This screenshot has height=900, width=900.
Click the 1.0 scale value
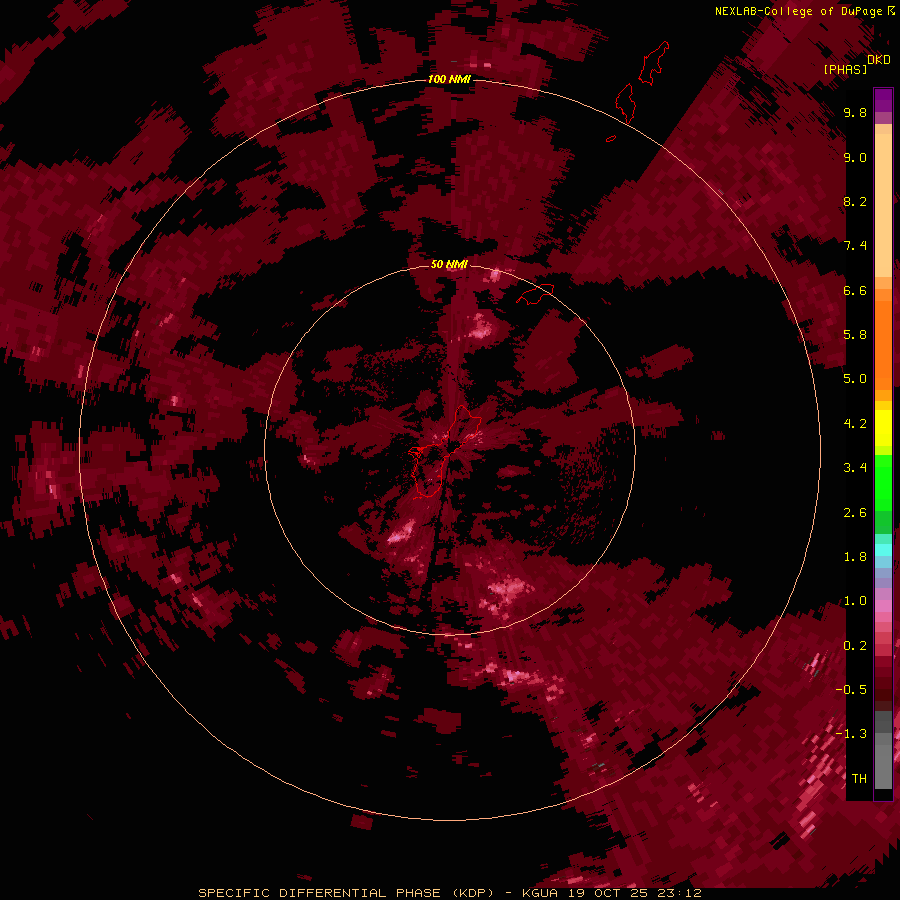coord(855,601)
